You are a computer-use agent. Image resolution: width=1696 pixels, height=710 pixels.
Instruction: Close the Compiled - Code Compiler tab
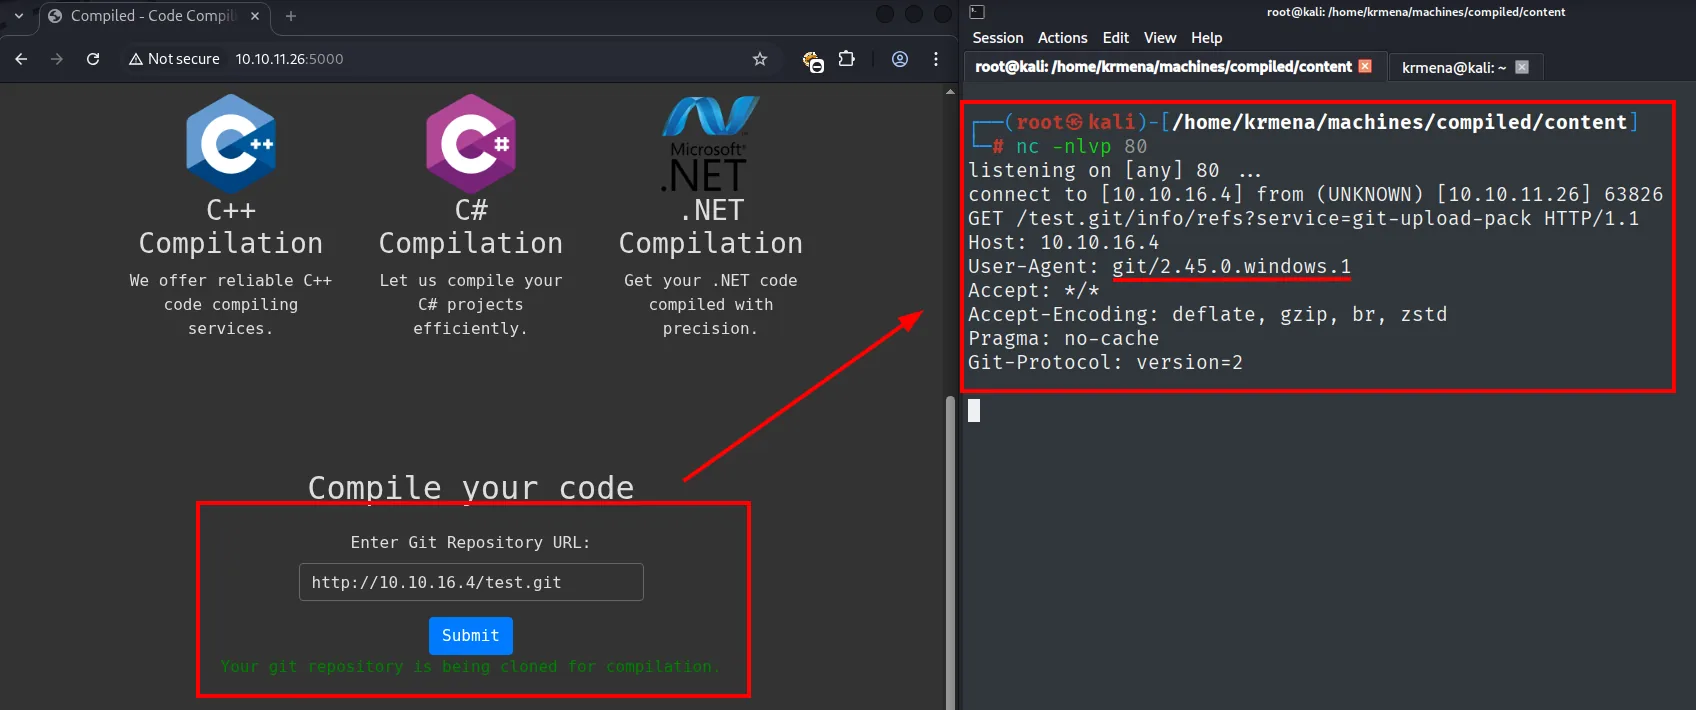(255, 16)
